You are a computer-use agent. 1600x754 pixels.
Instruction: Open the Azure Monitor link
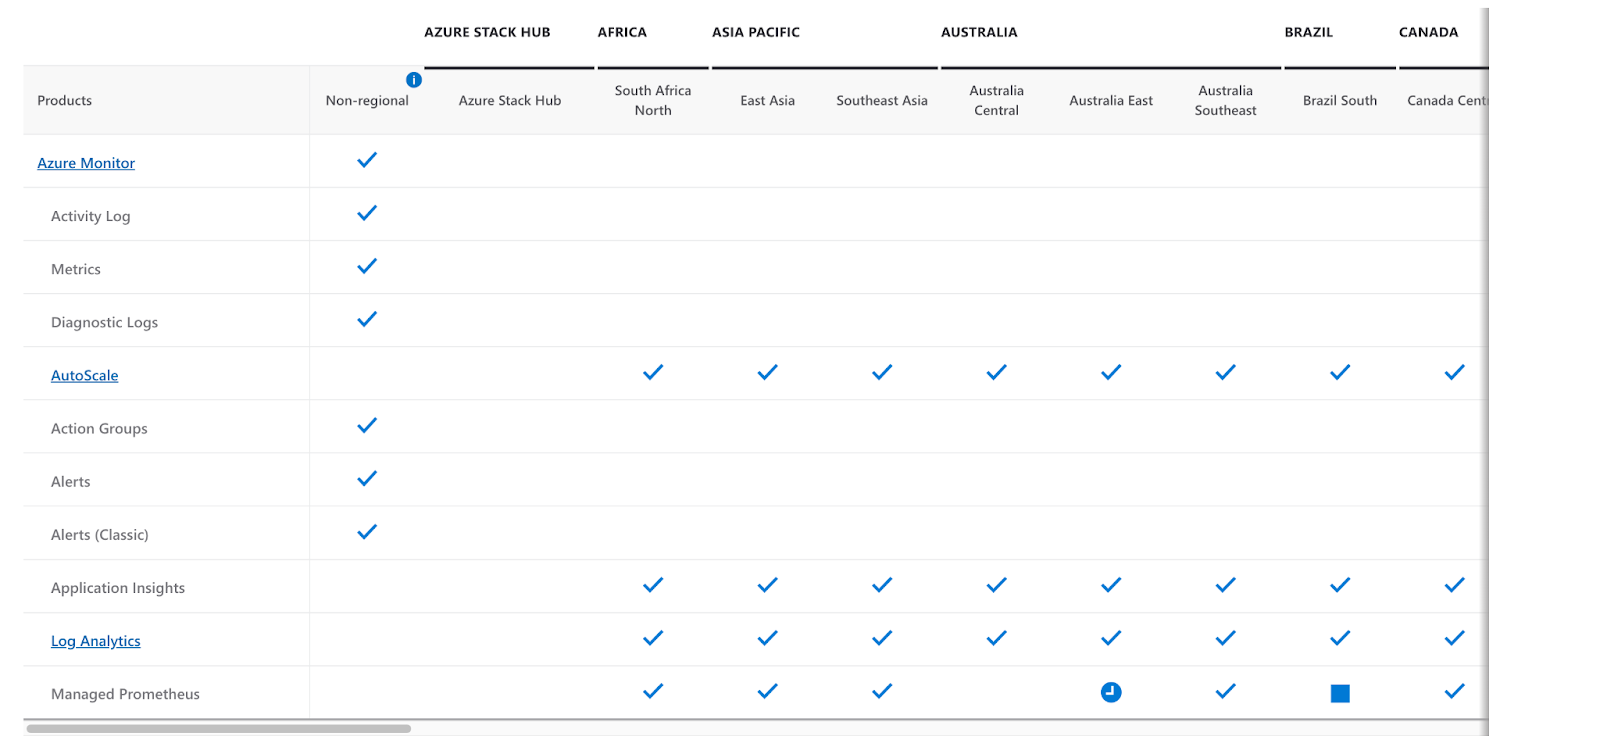86,163
